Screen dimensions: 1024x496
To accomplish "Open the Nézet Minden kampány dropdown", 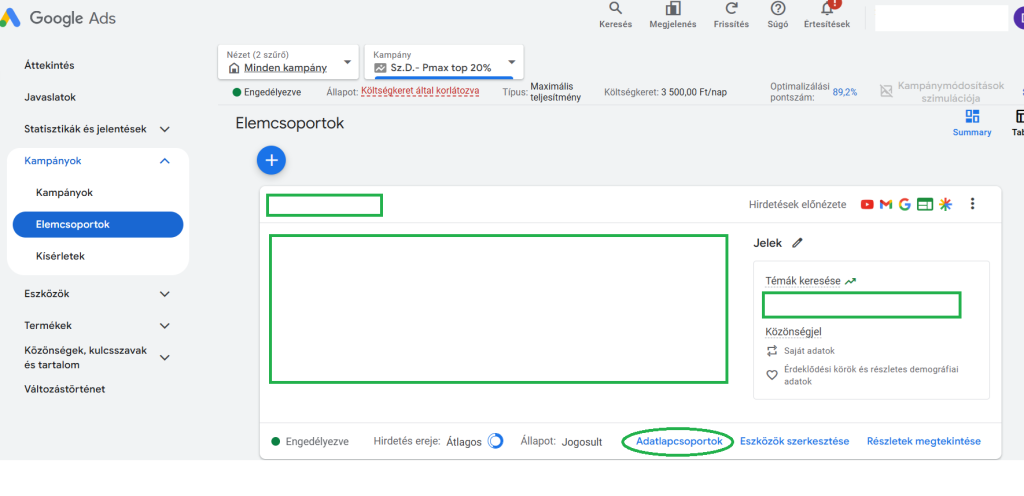I will pos(289,61).
